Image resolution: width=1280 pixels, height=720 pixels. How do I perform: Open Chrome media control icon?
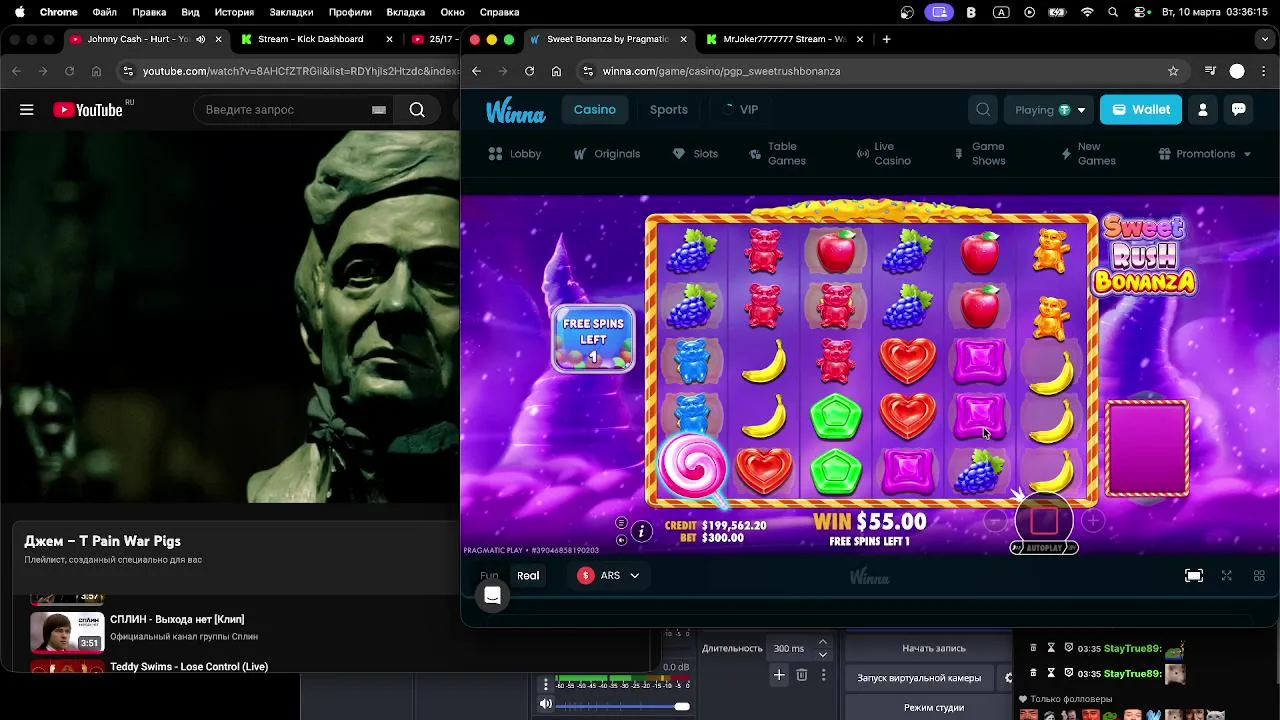click(1210, 71)
